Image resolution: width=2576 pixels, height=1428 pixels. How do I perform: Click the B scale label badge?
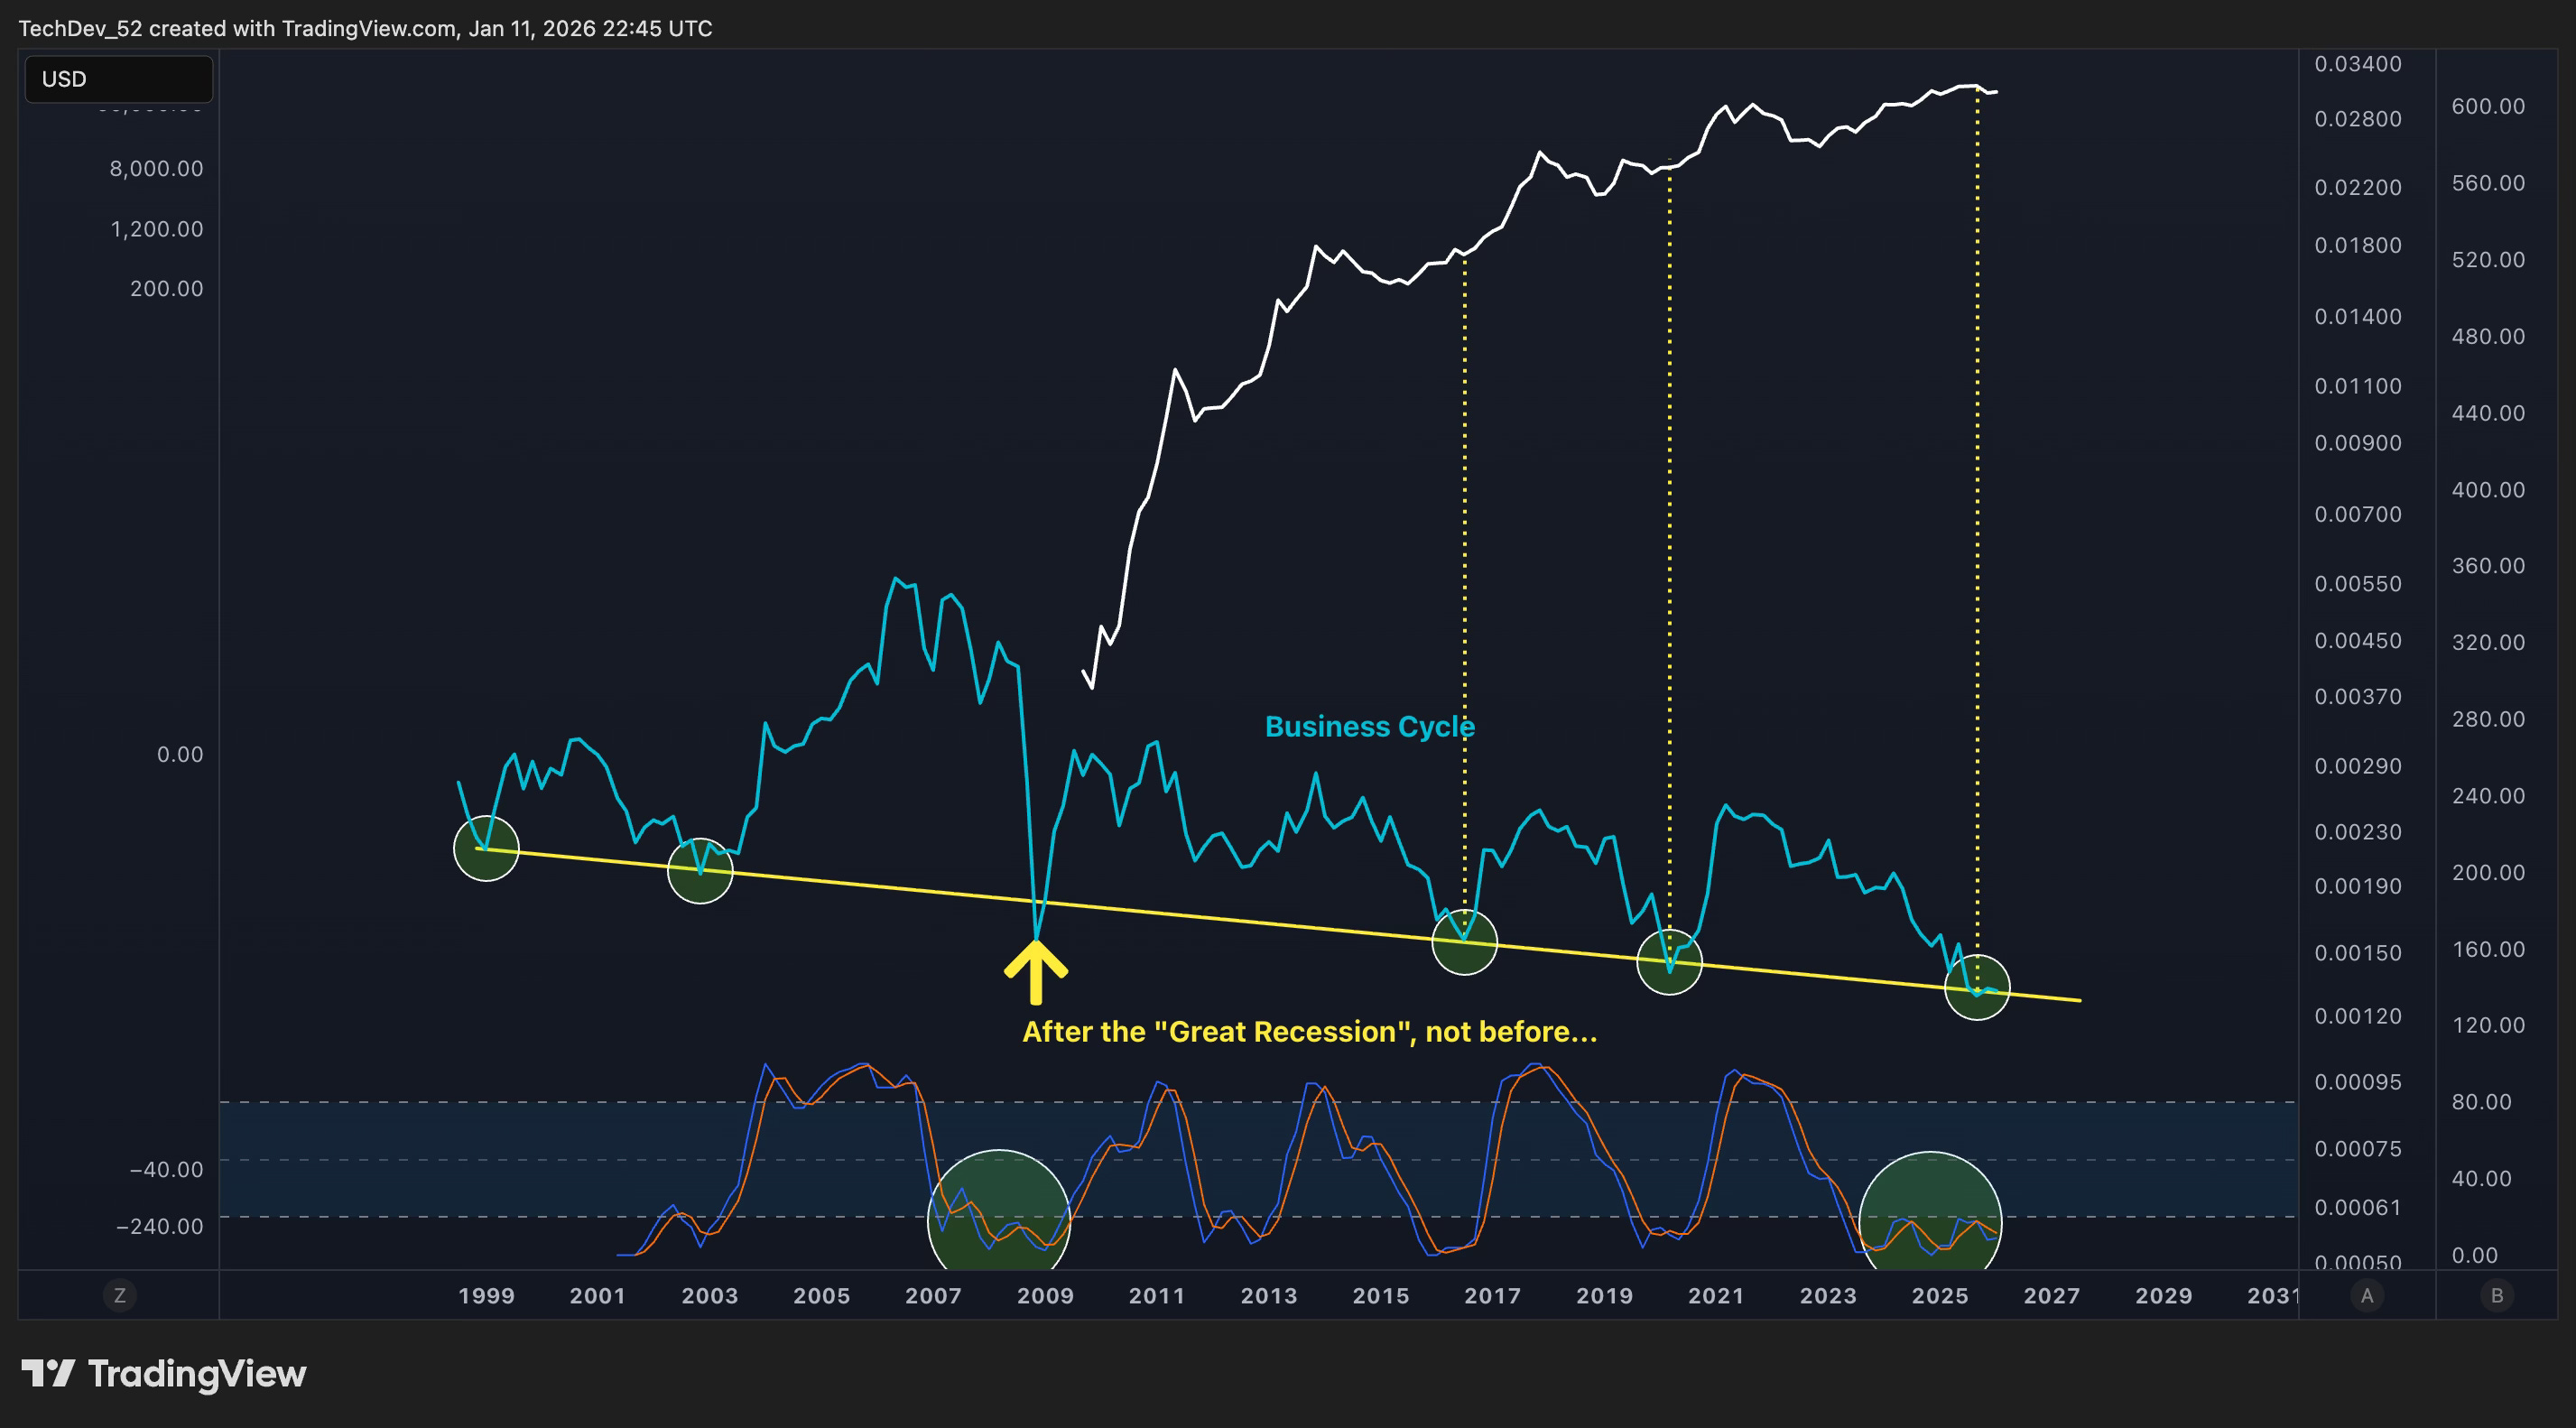pos(2497,1295)
